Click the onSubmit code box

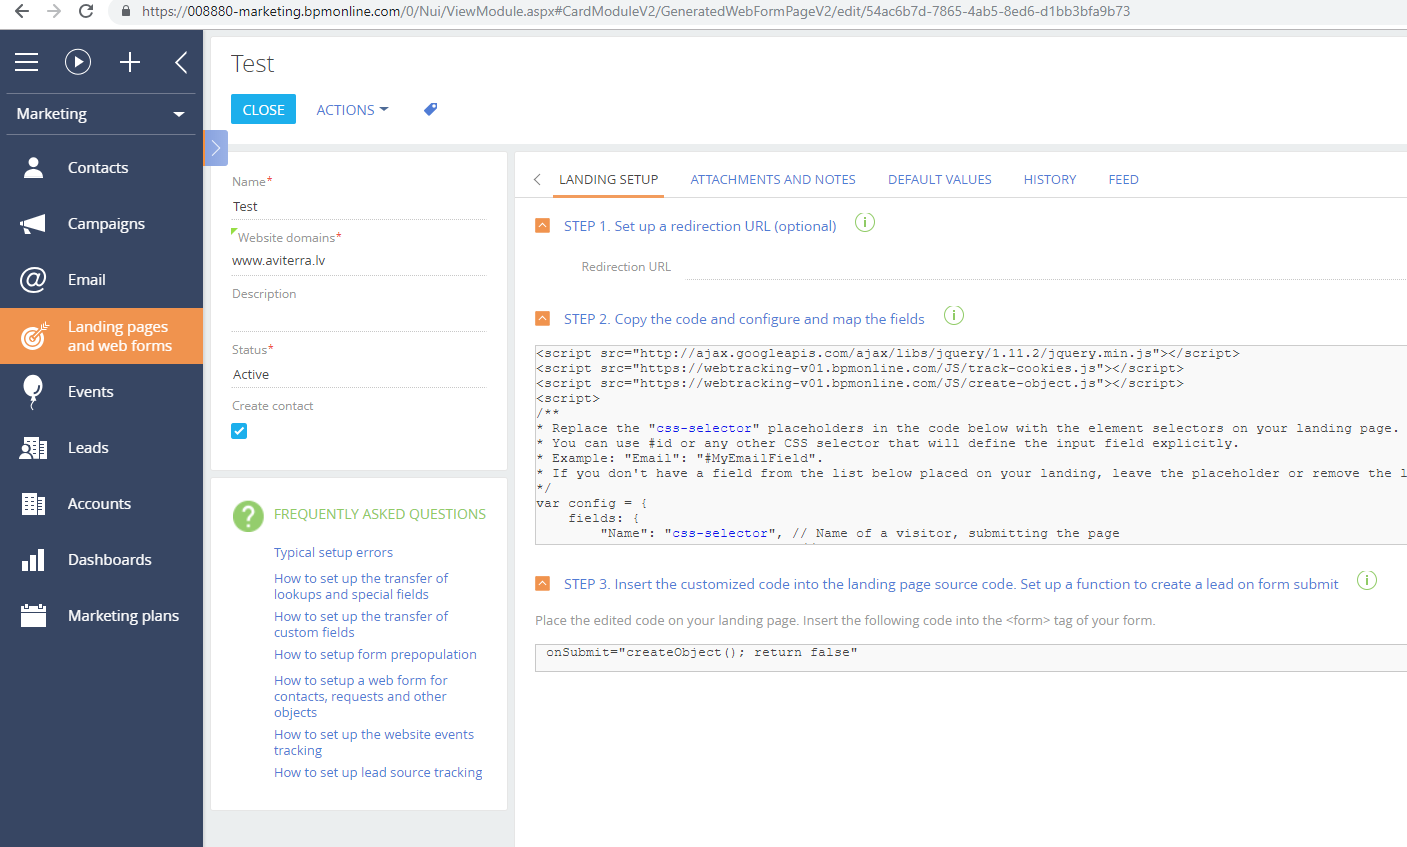point(971,657)
